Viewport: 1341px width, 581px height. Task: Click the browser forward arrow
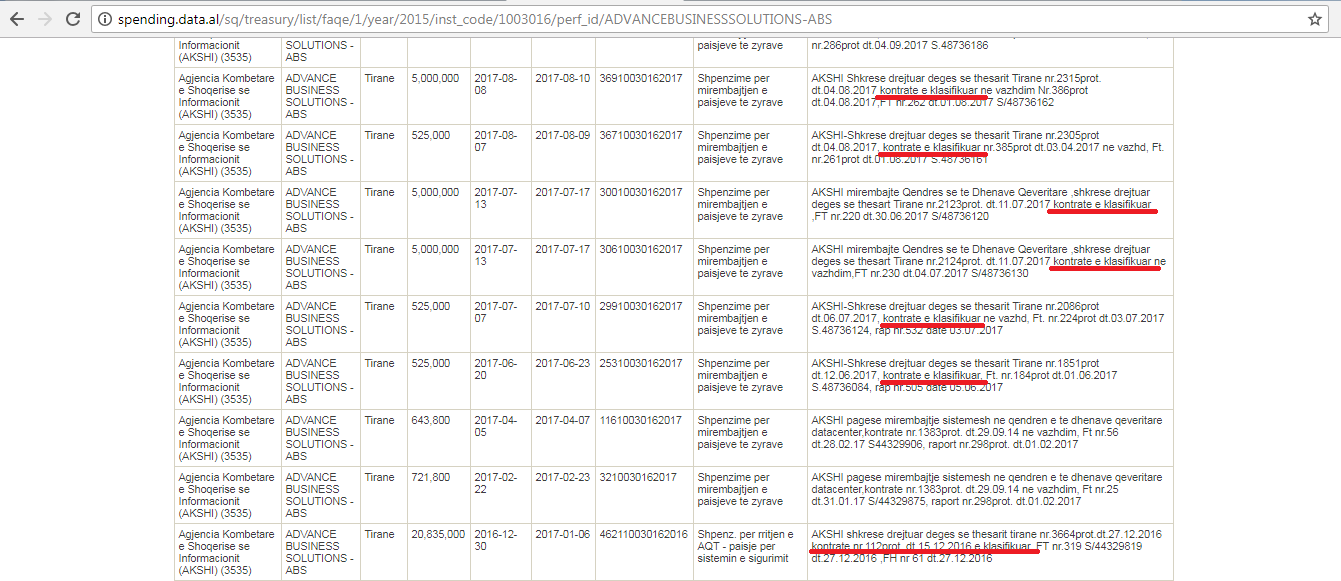(44, 19)
